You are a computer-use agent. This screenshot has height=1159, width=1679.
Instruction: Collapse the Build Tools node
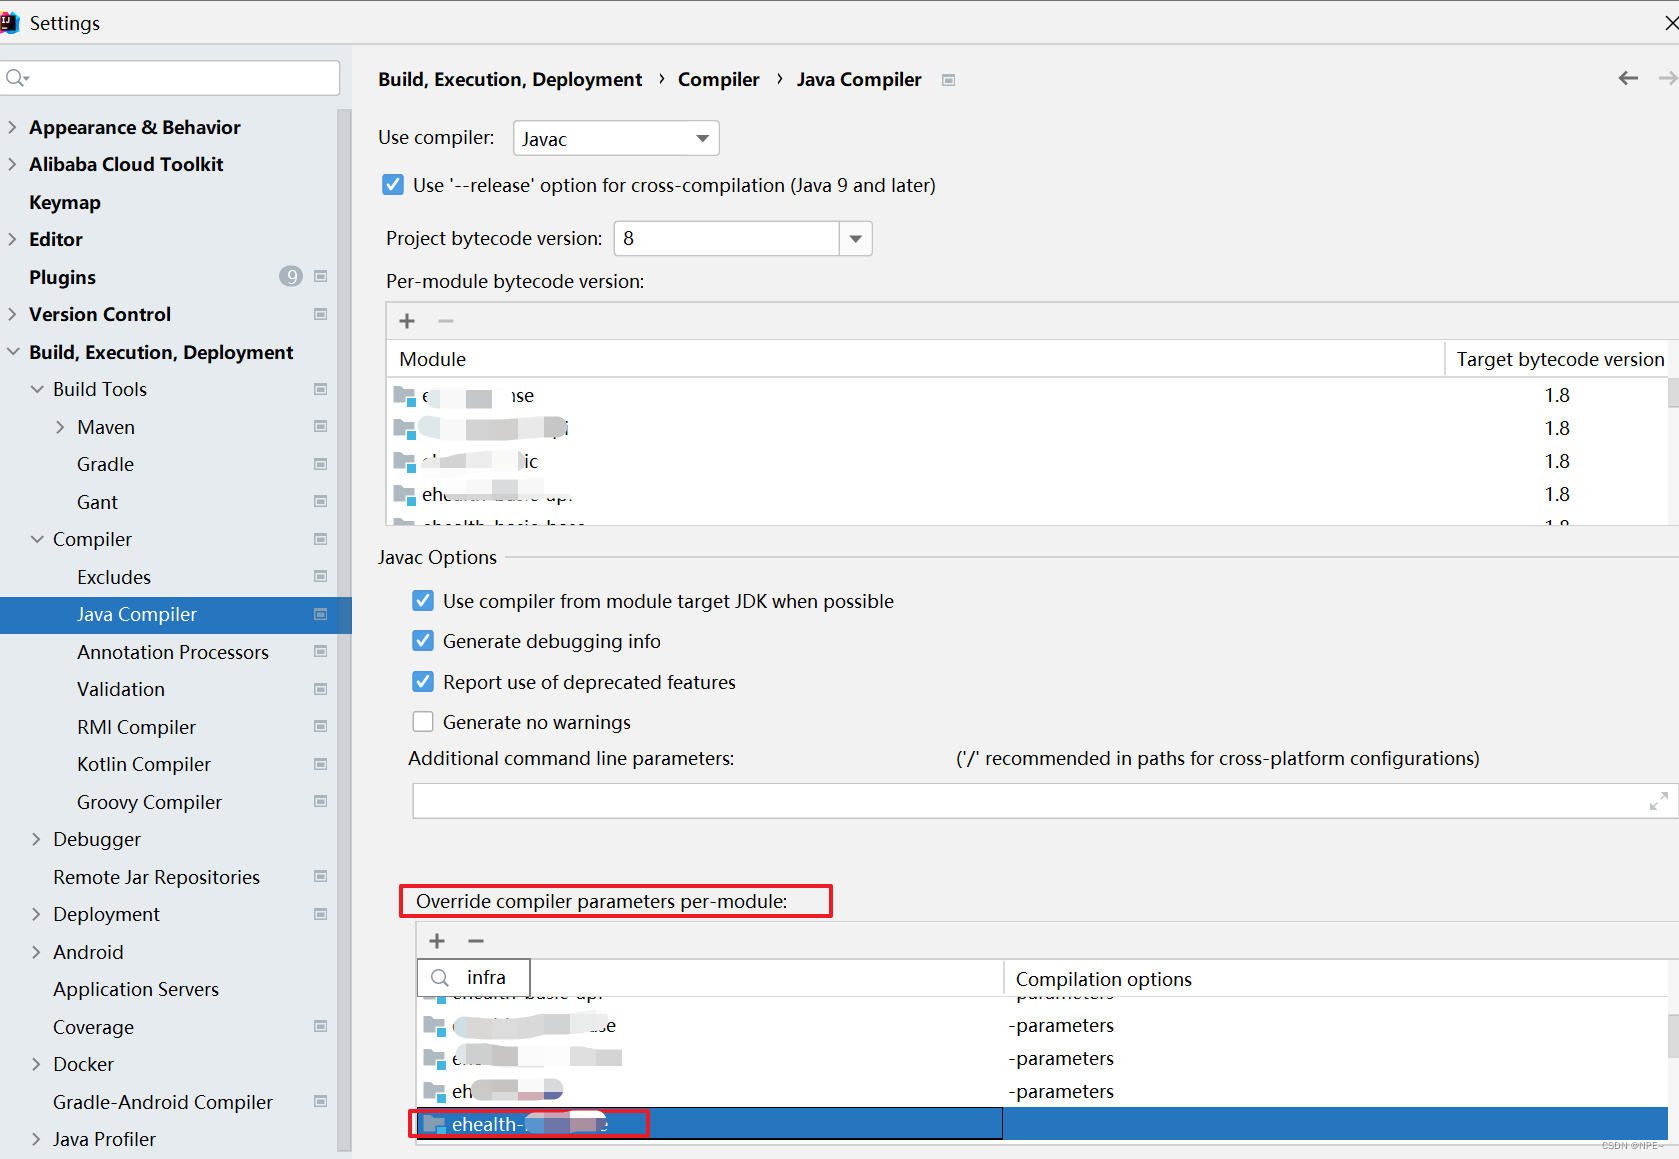[37, 389]
